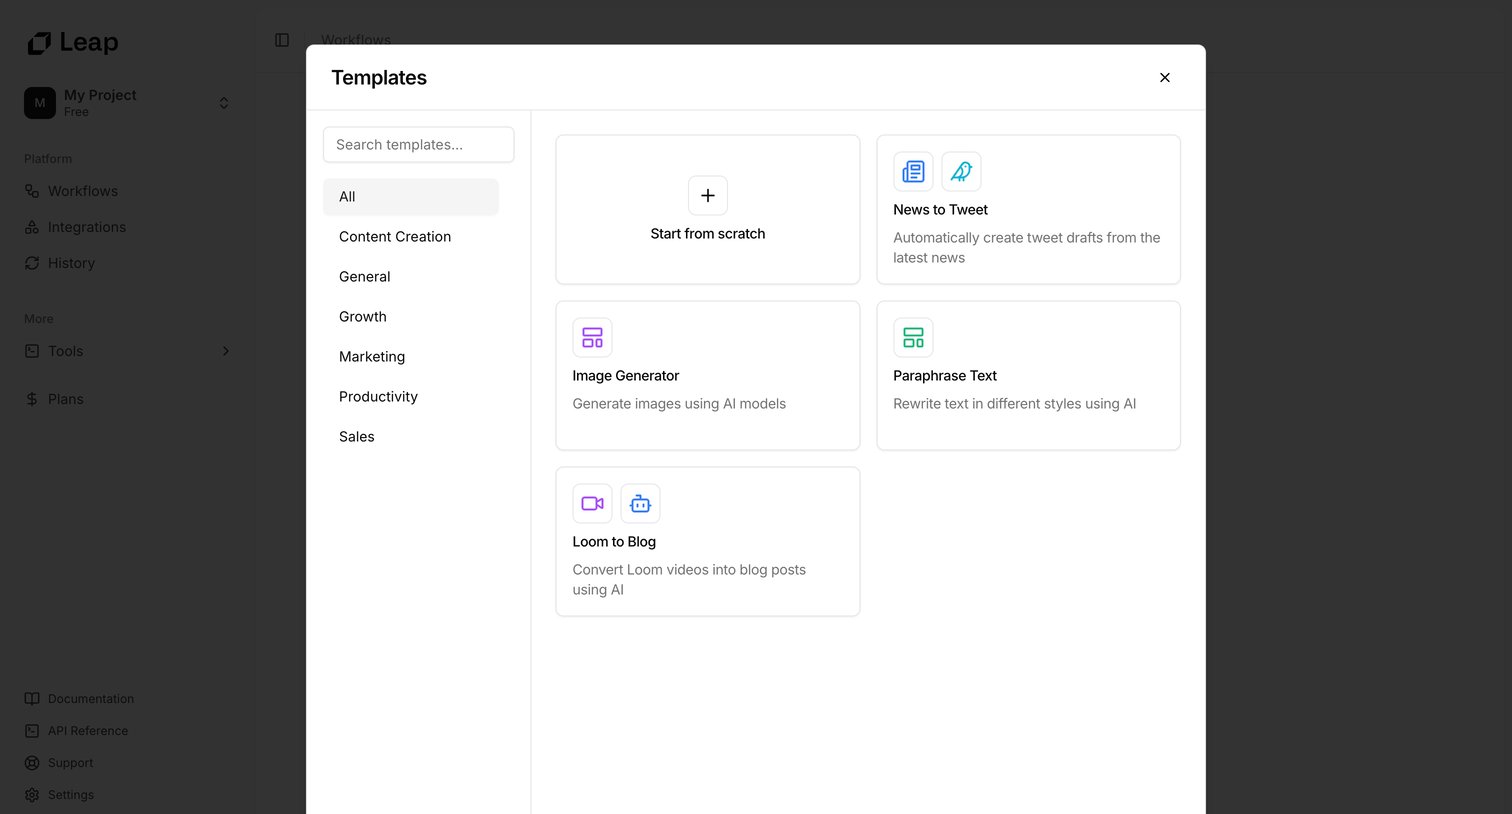Click the Workflows sidebar icon
The image size is (1512, 814).
[32, 191]
